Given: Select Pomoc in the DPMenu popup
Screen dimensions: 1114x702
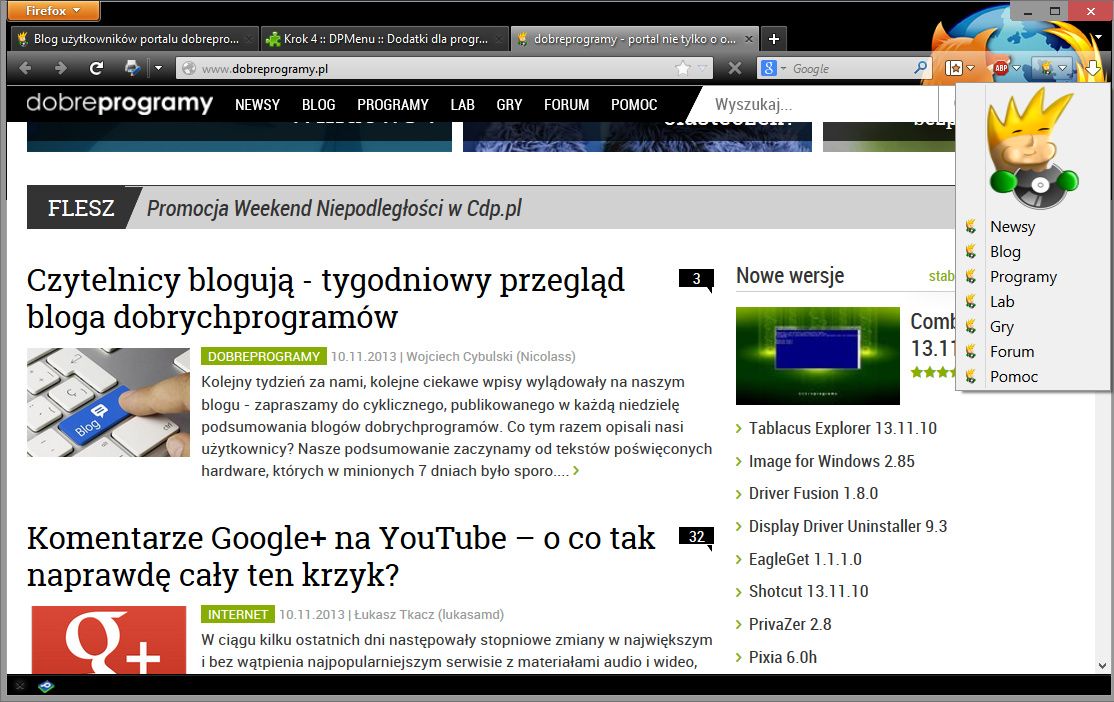Looking at the screenshot, I should click(1033, 377).
